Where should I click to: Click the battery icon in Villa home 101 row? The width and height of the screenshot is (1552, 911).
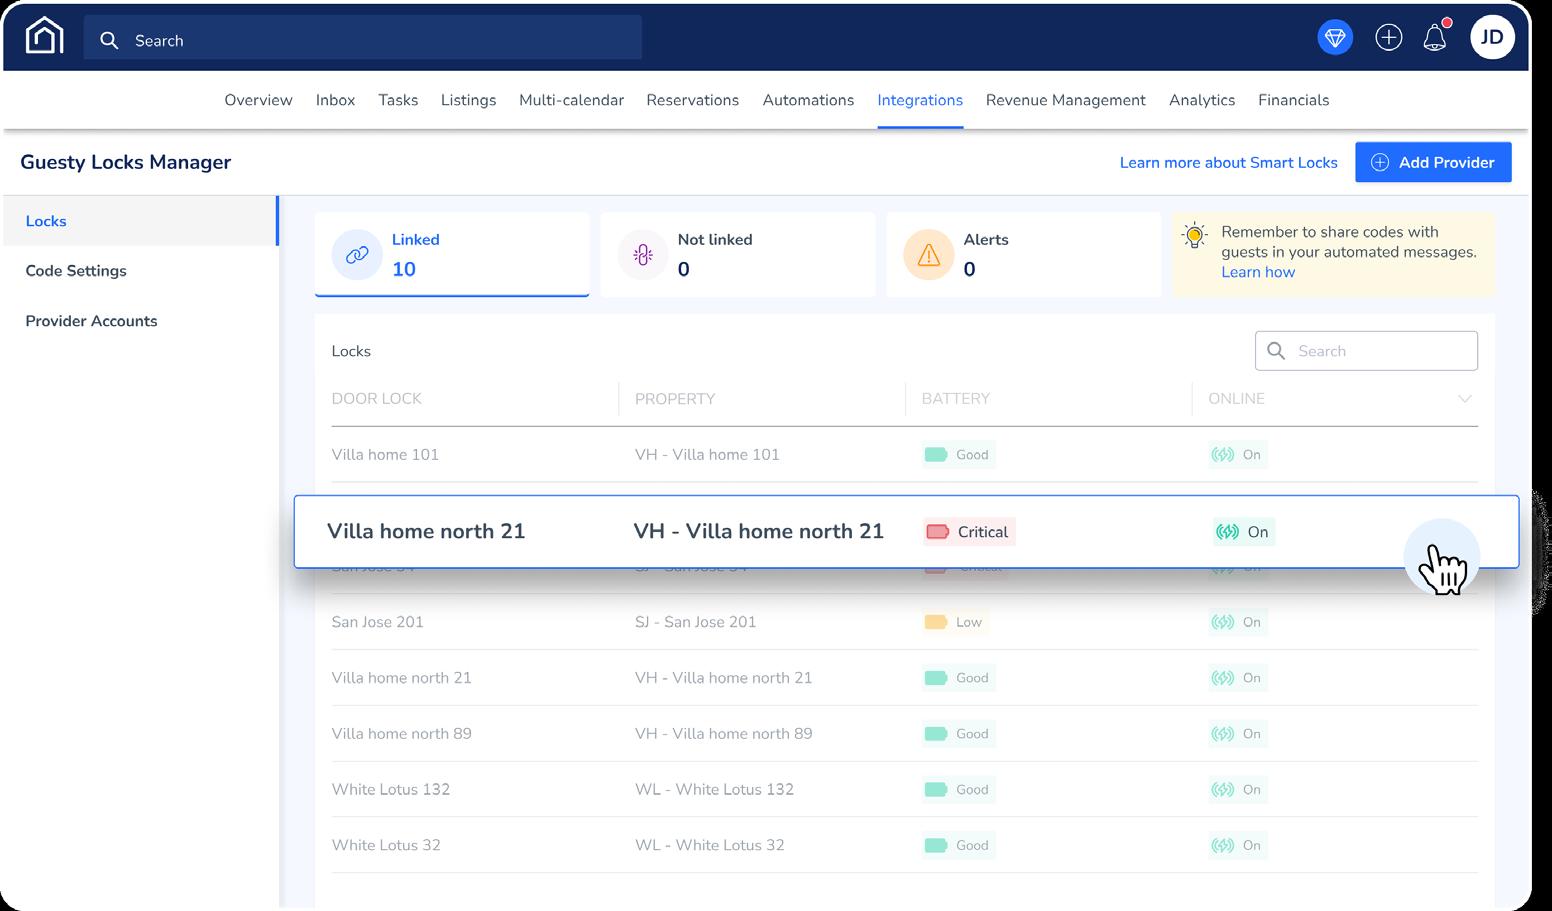[x=936, y=455]
